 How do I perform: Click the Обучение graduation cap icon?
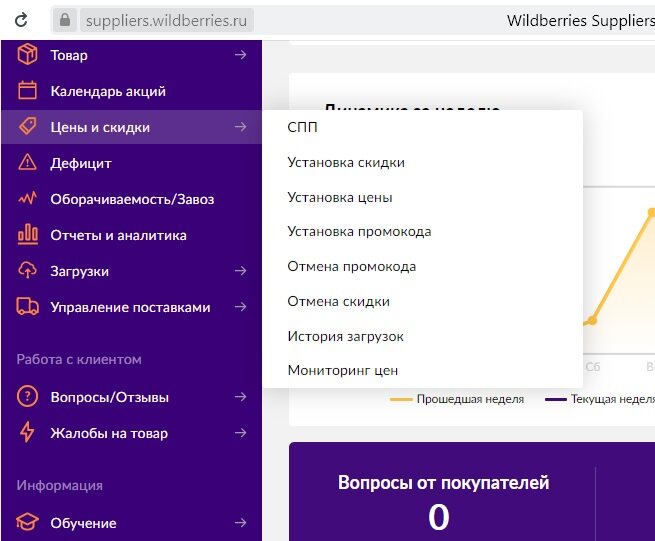[27, 522]
